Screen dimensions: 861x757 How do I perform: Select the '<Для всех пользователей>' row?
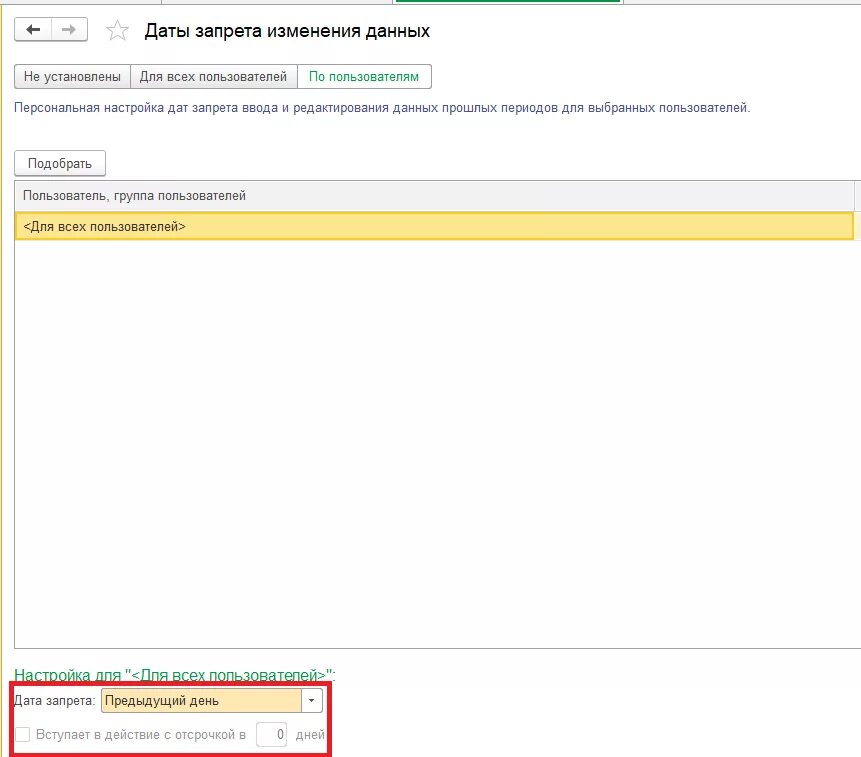(434, 226)
